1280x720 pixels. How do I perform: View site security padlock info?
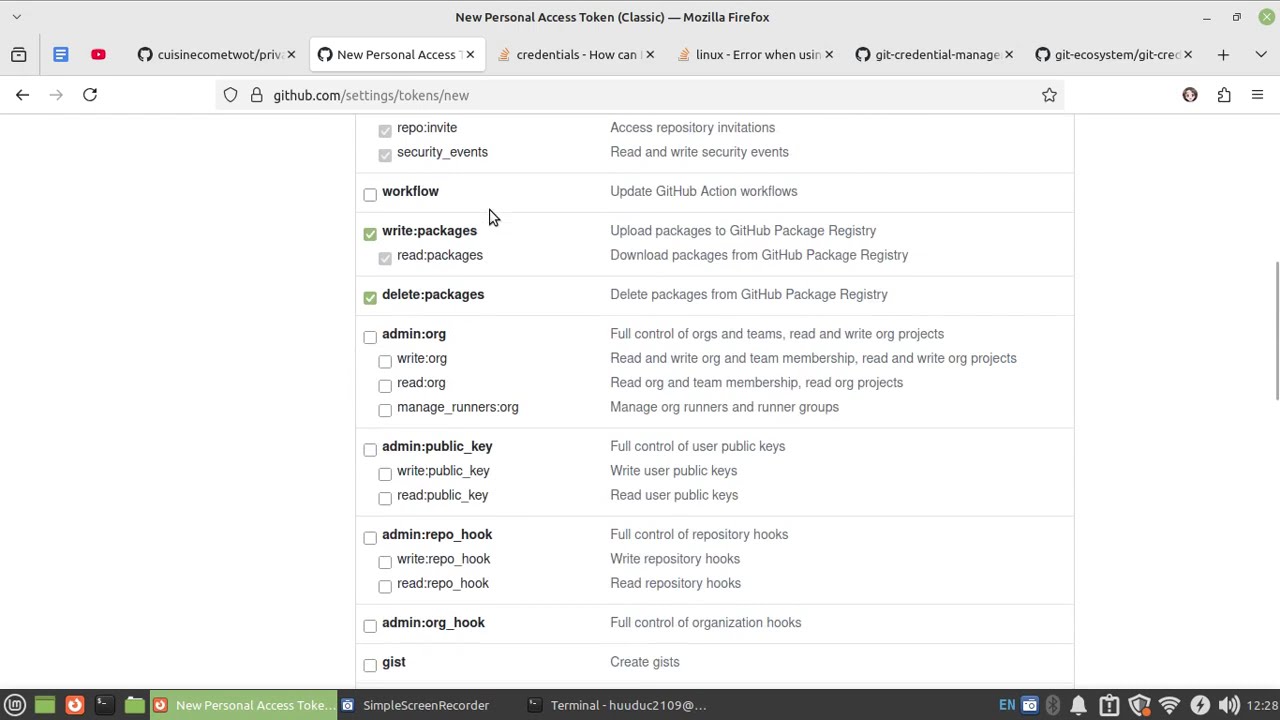[x=256, y=95]
